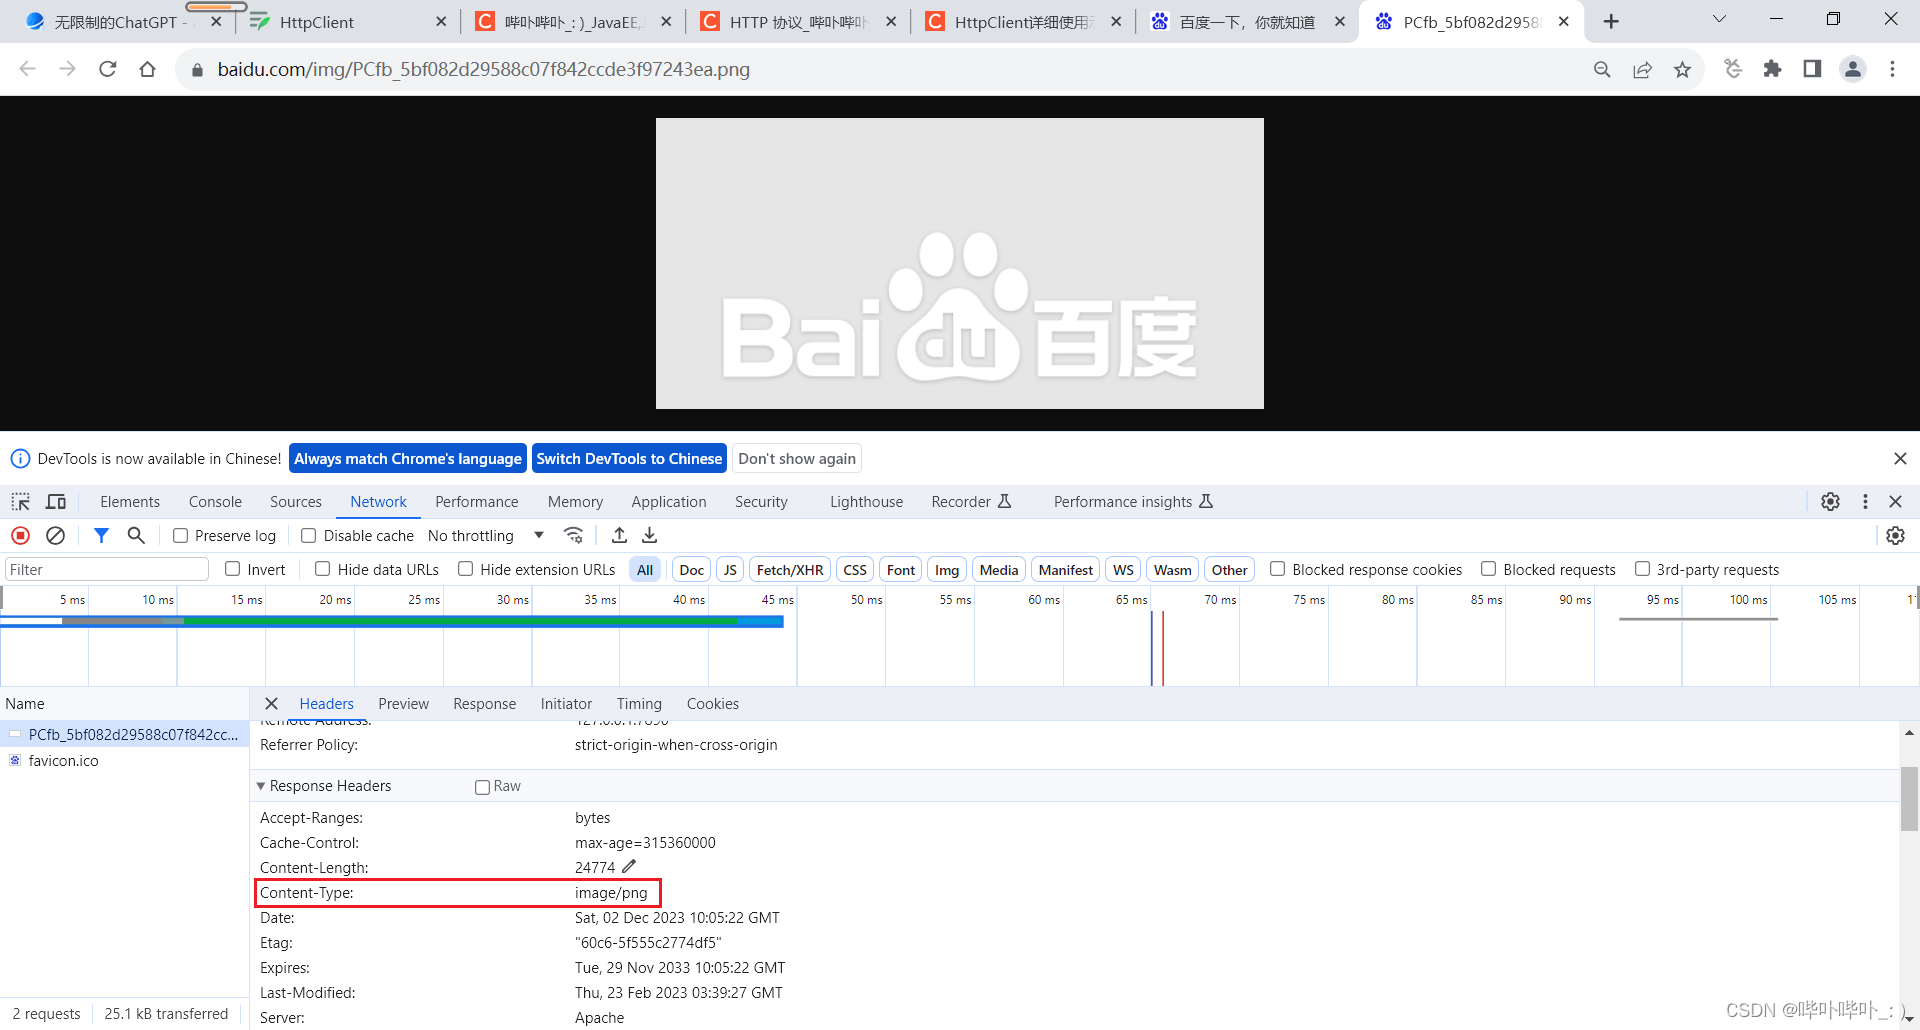Click the edit pencil next to Content-Length
The width and height of the screenshot is (1920, 1030).
tap(630, 866)
